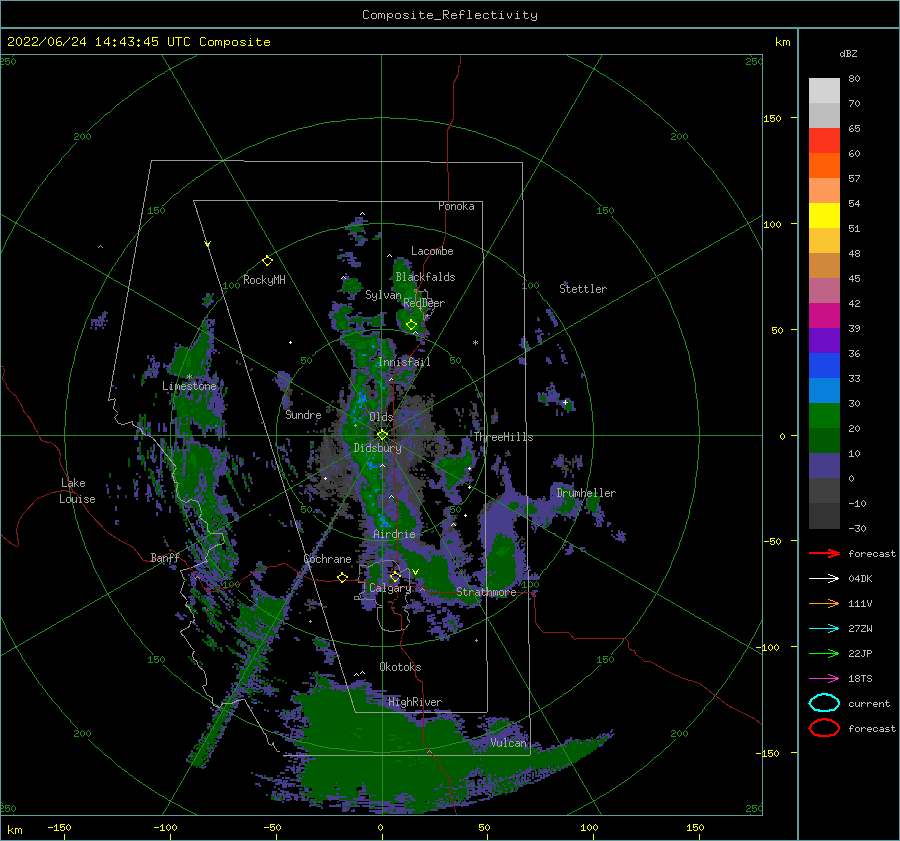Select the slate purple 0-10 dBZ band
Screen dimensions: 900x841
tap(824, 465)
